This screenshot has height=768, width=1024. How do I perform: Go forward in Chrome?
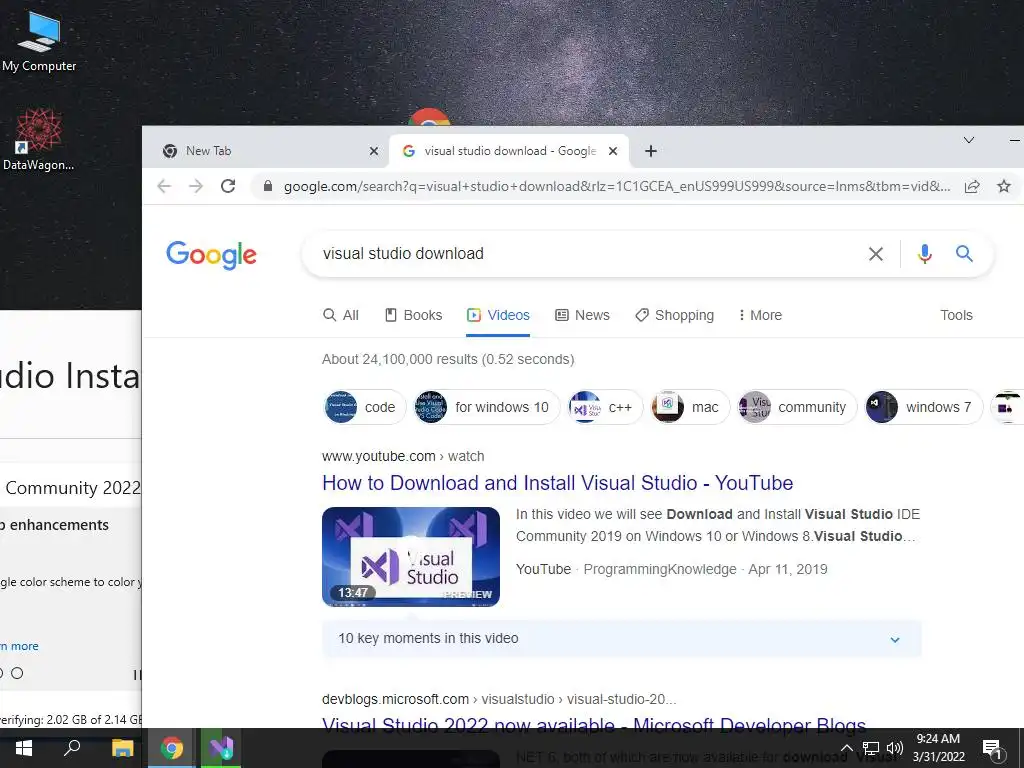click(x=196, y=186)
